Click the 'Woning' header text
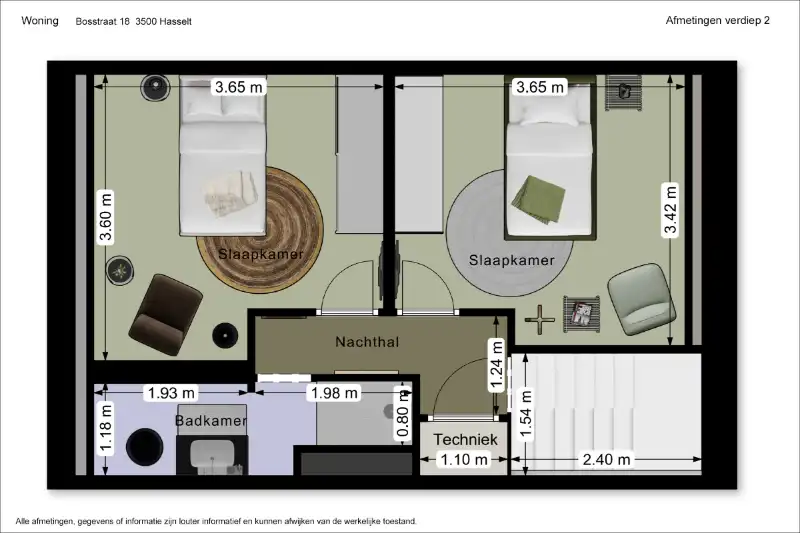 tap(40, 21)
